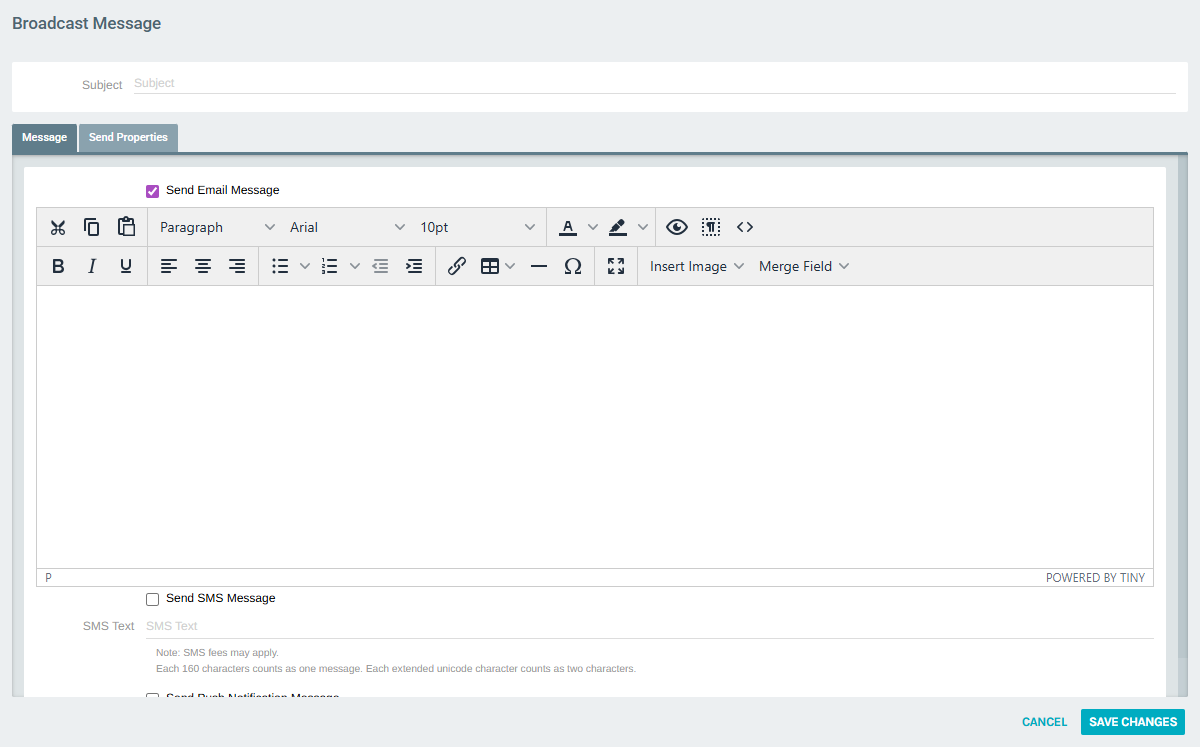Show formatting marks with the paragraph icon
The width and height of the screenshot is (1200, 747).
(711, 227)
